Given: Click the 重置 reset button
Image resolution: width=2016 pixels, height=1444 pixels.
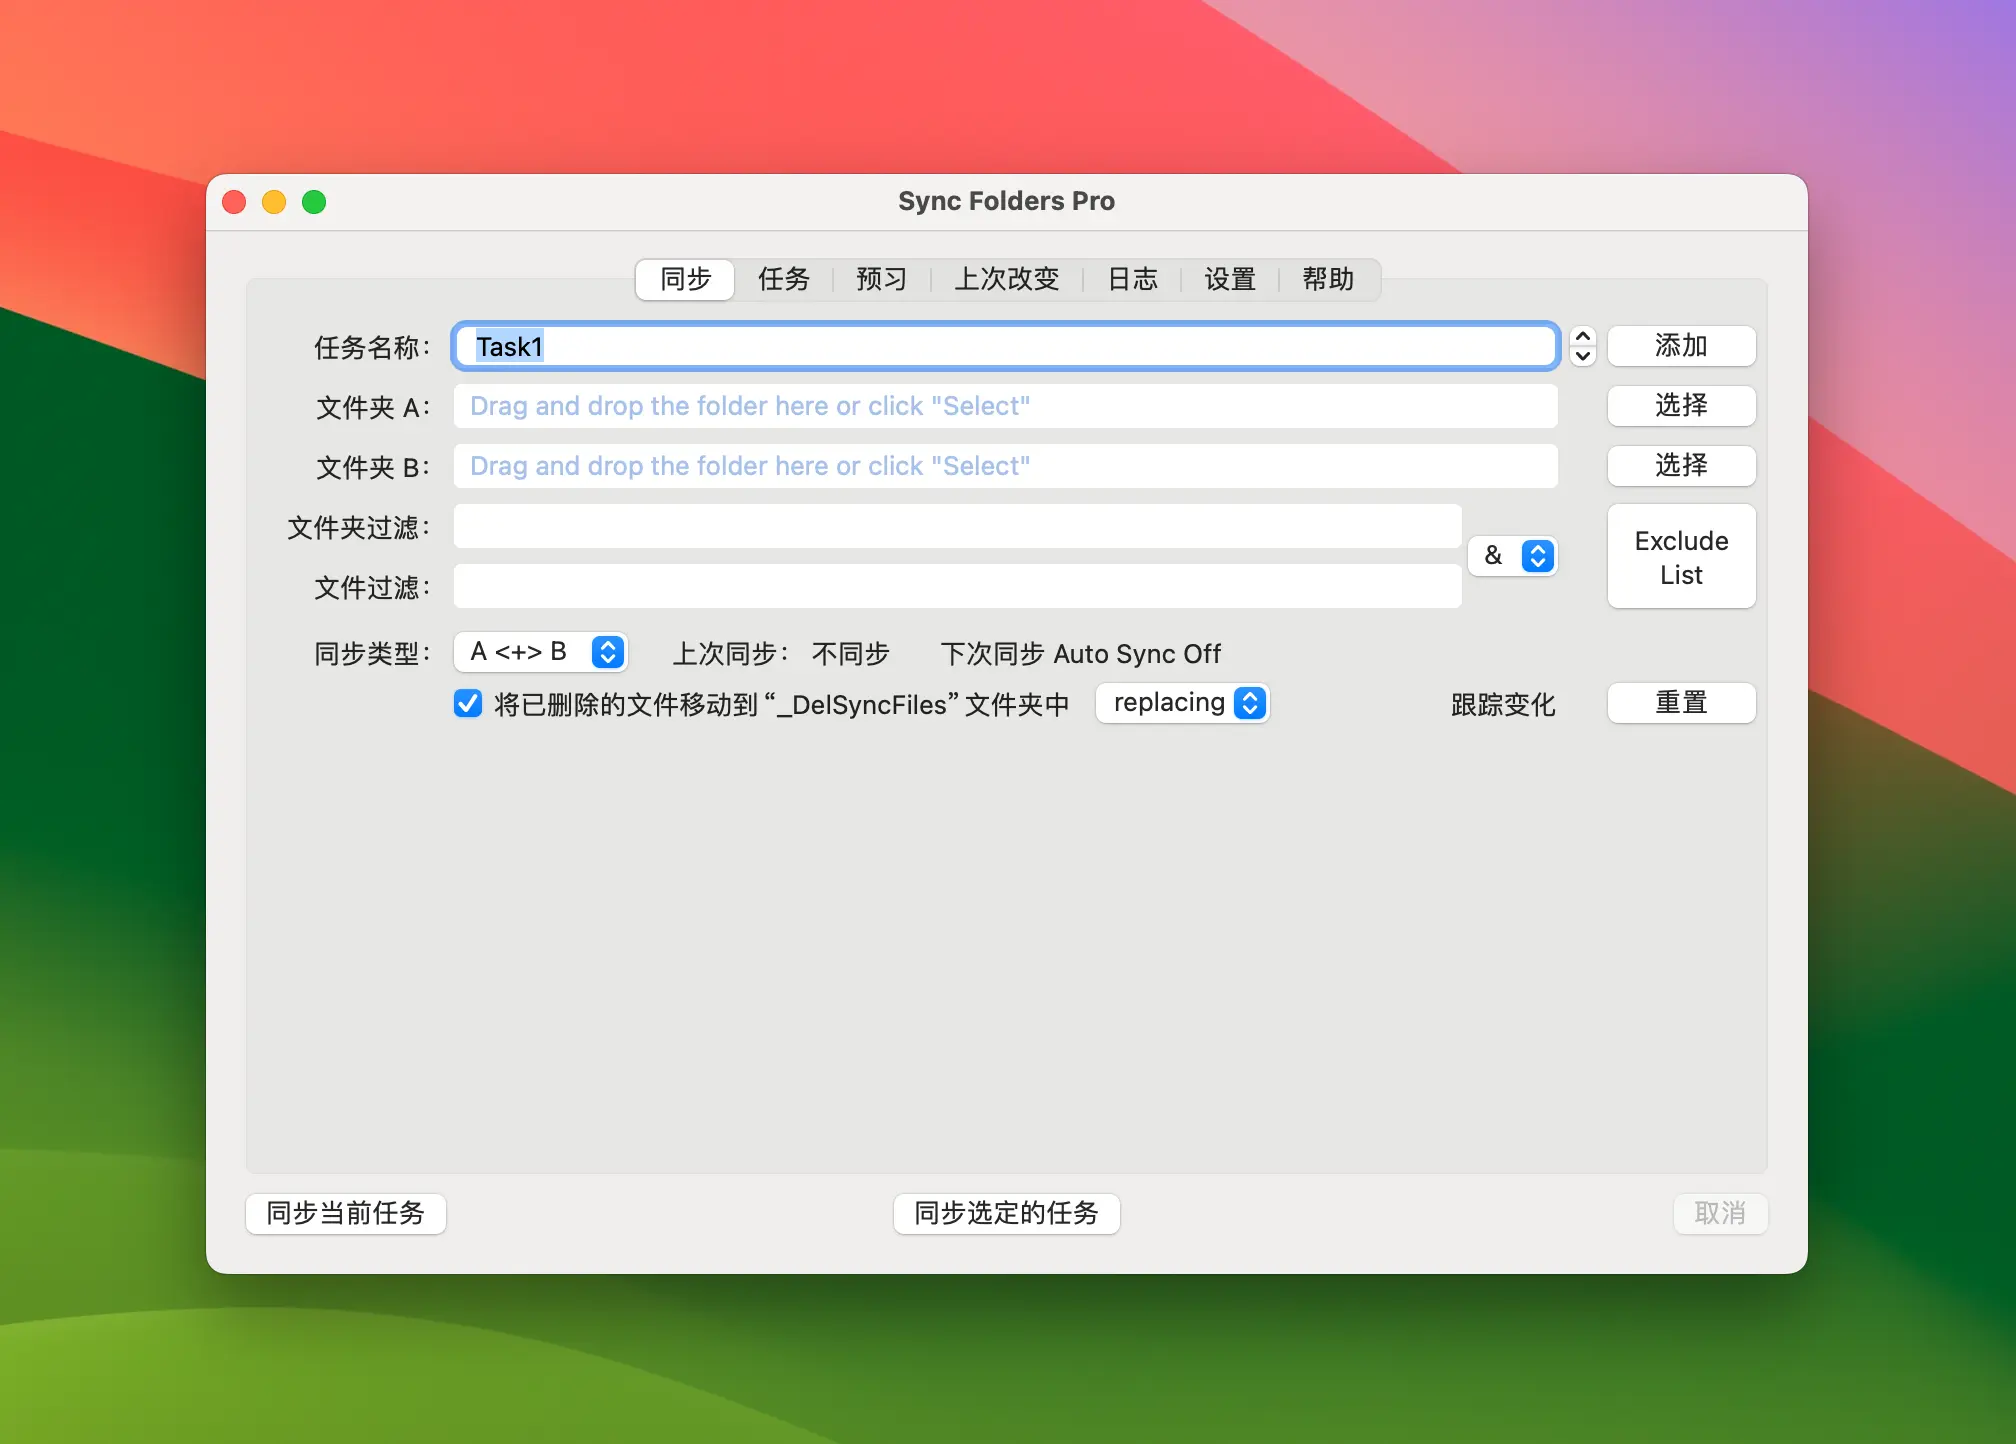Looking at the screenshot, I should click(1681, 703).
